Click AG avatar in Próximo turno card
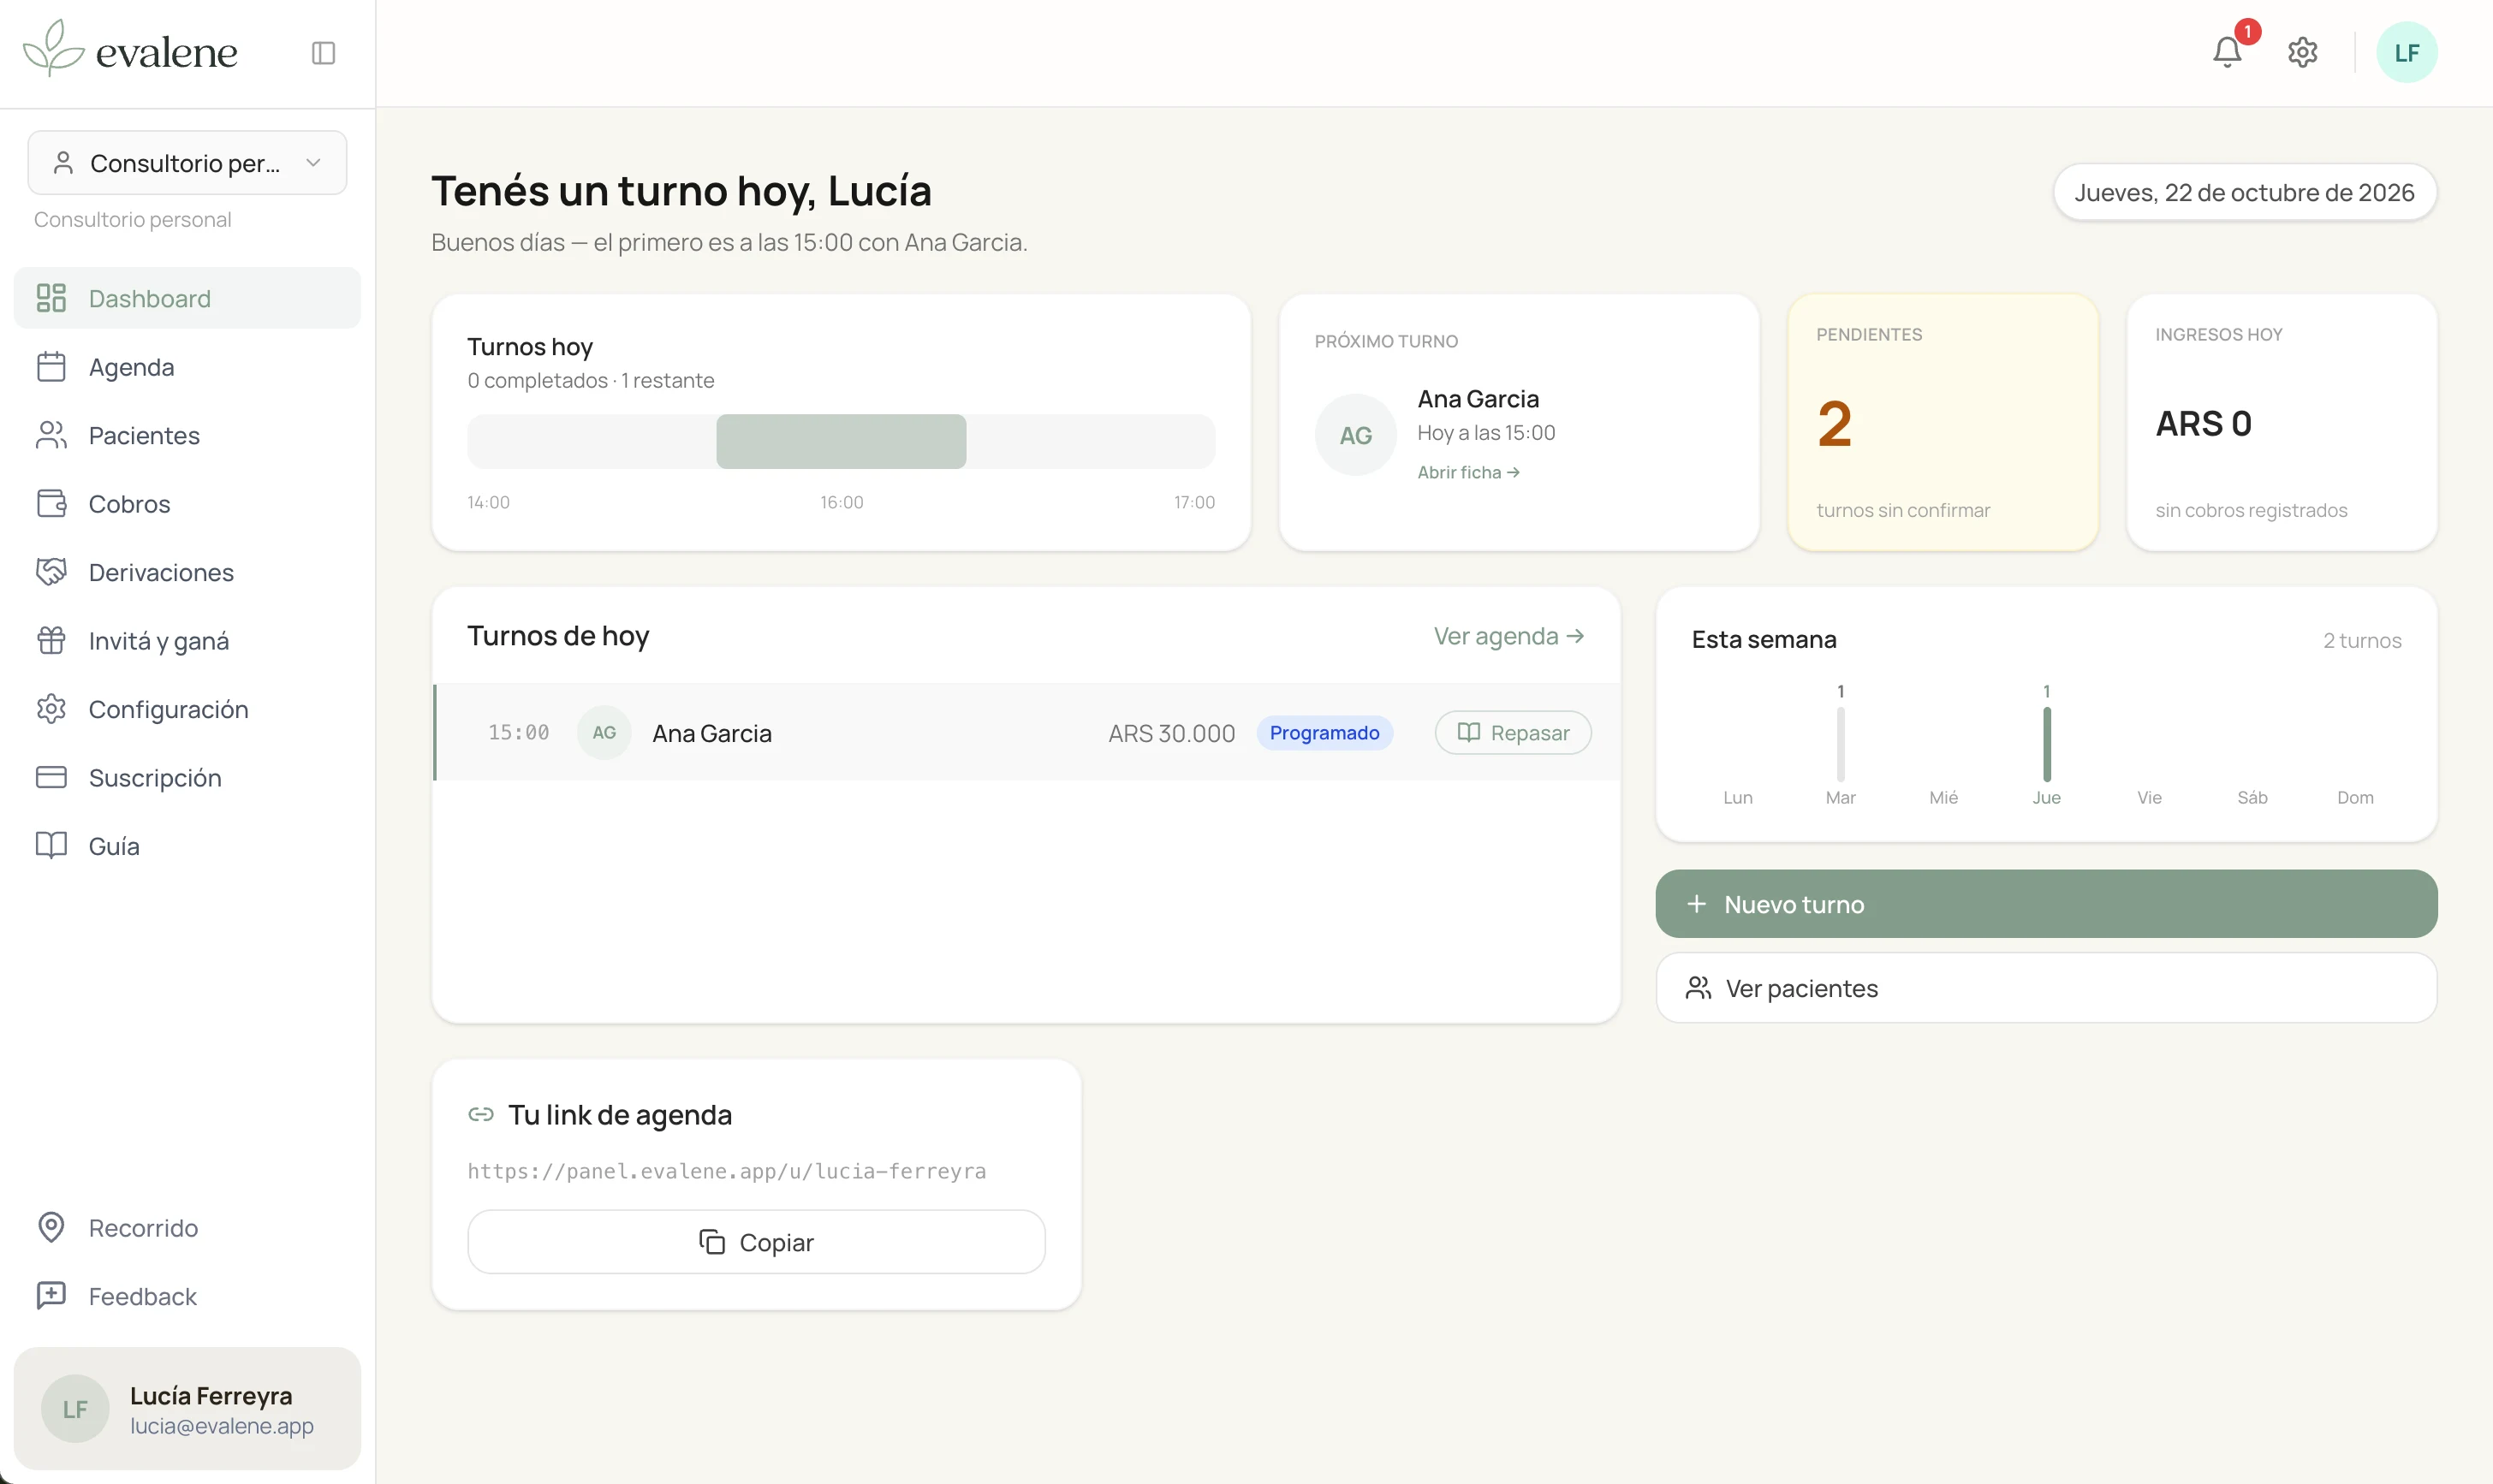This screenshot has width=2493, height=1484. coord(1355,435)
